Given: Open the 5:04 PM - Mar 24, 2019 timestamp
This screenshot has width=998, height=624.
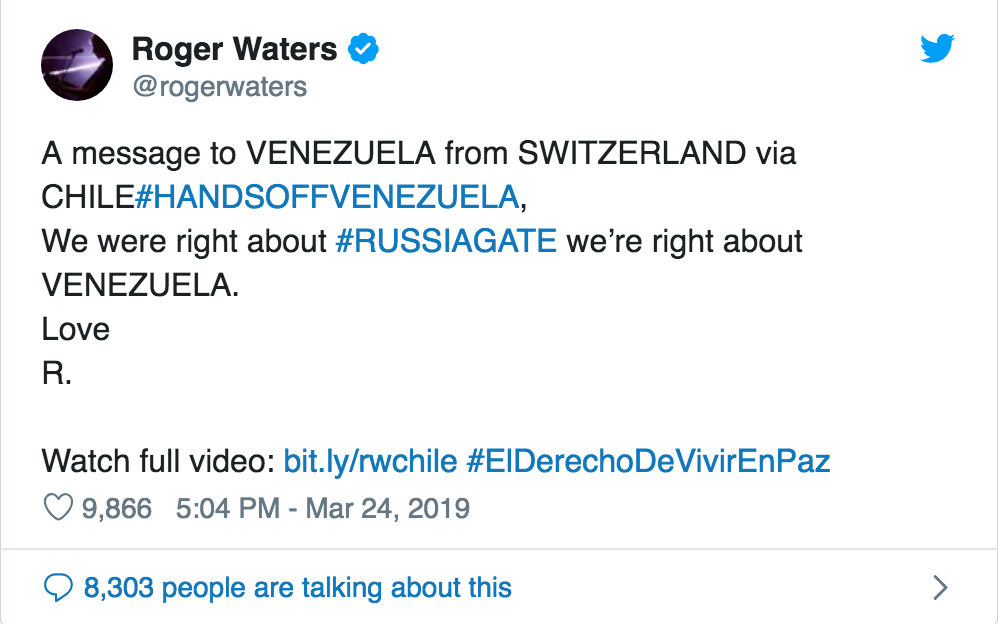Looking at the screenshot, I should 322,508.
